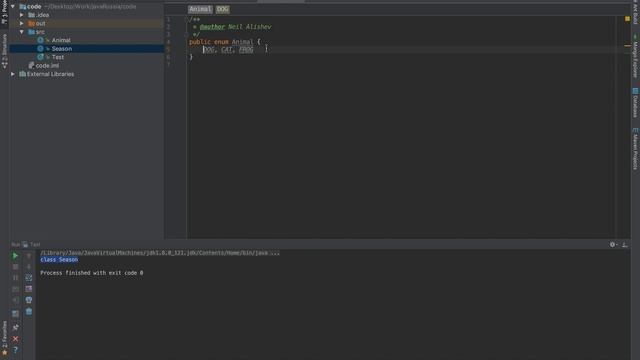Select the code.iml file
The width and height of the screenshot is (640, 360).
(47, 66)
